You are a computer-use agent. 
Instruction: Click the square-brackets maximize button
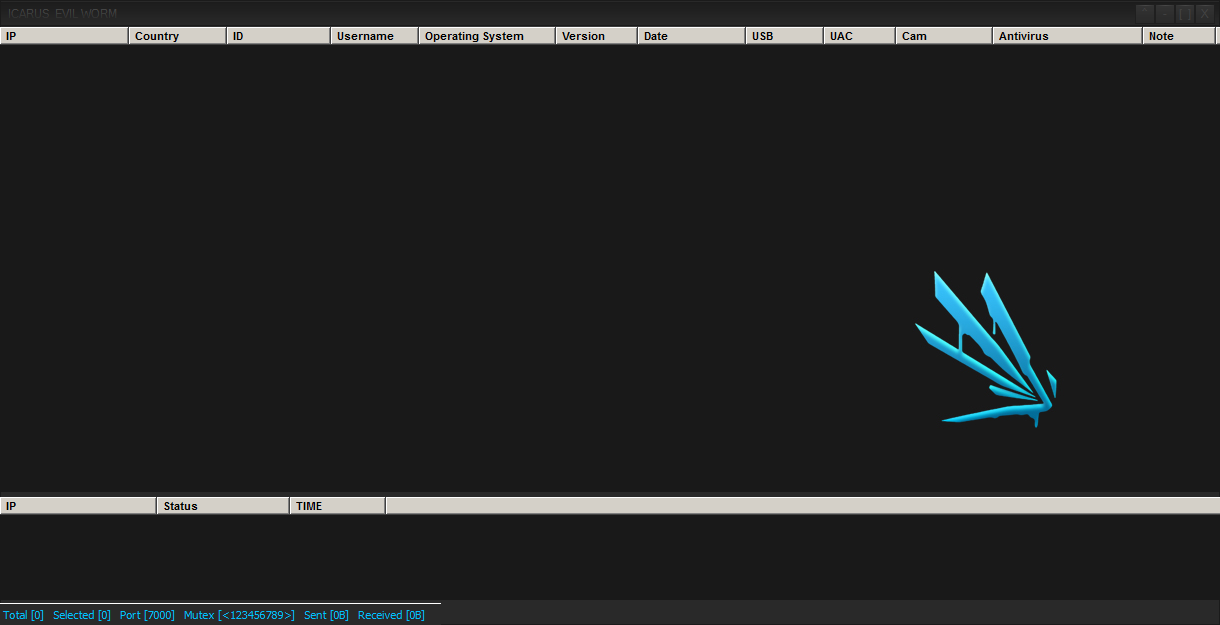pyautogui.click(x=1185, y=13)
